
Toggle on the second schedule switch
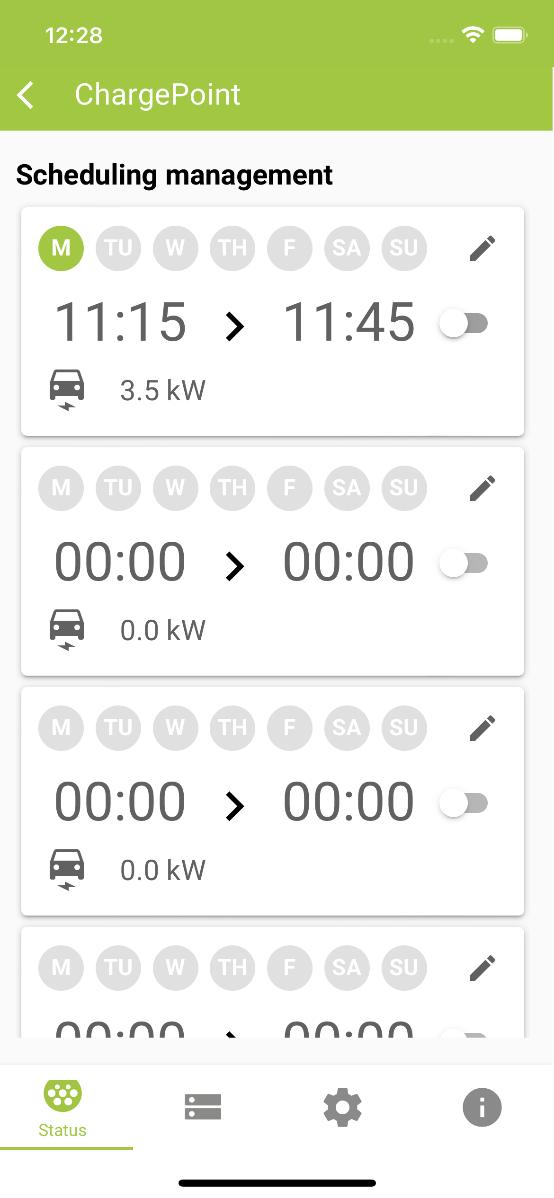pos(464,564)
